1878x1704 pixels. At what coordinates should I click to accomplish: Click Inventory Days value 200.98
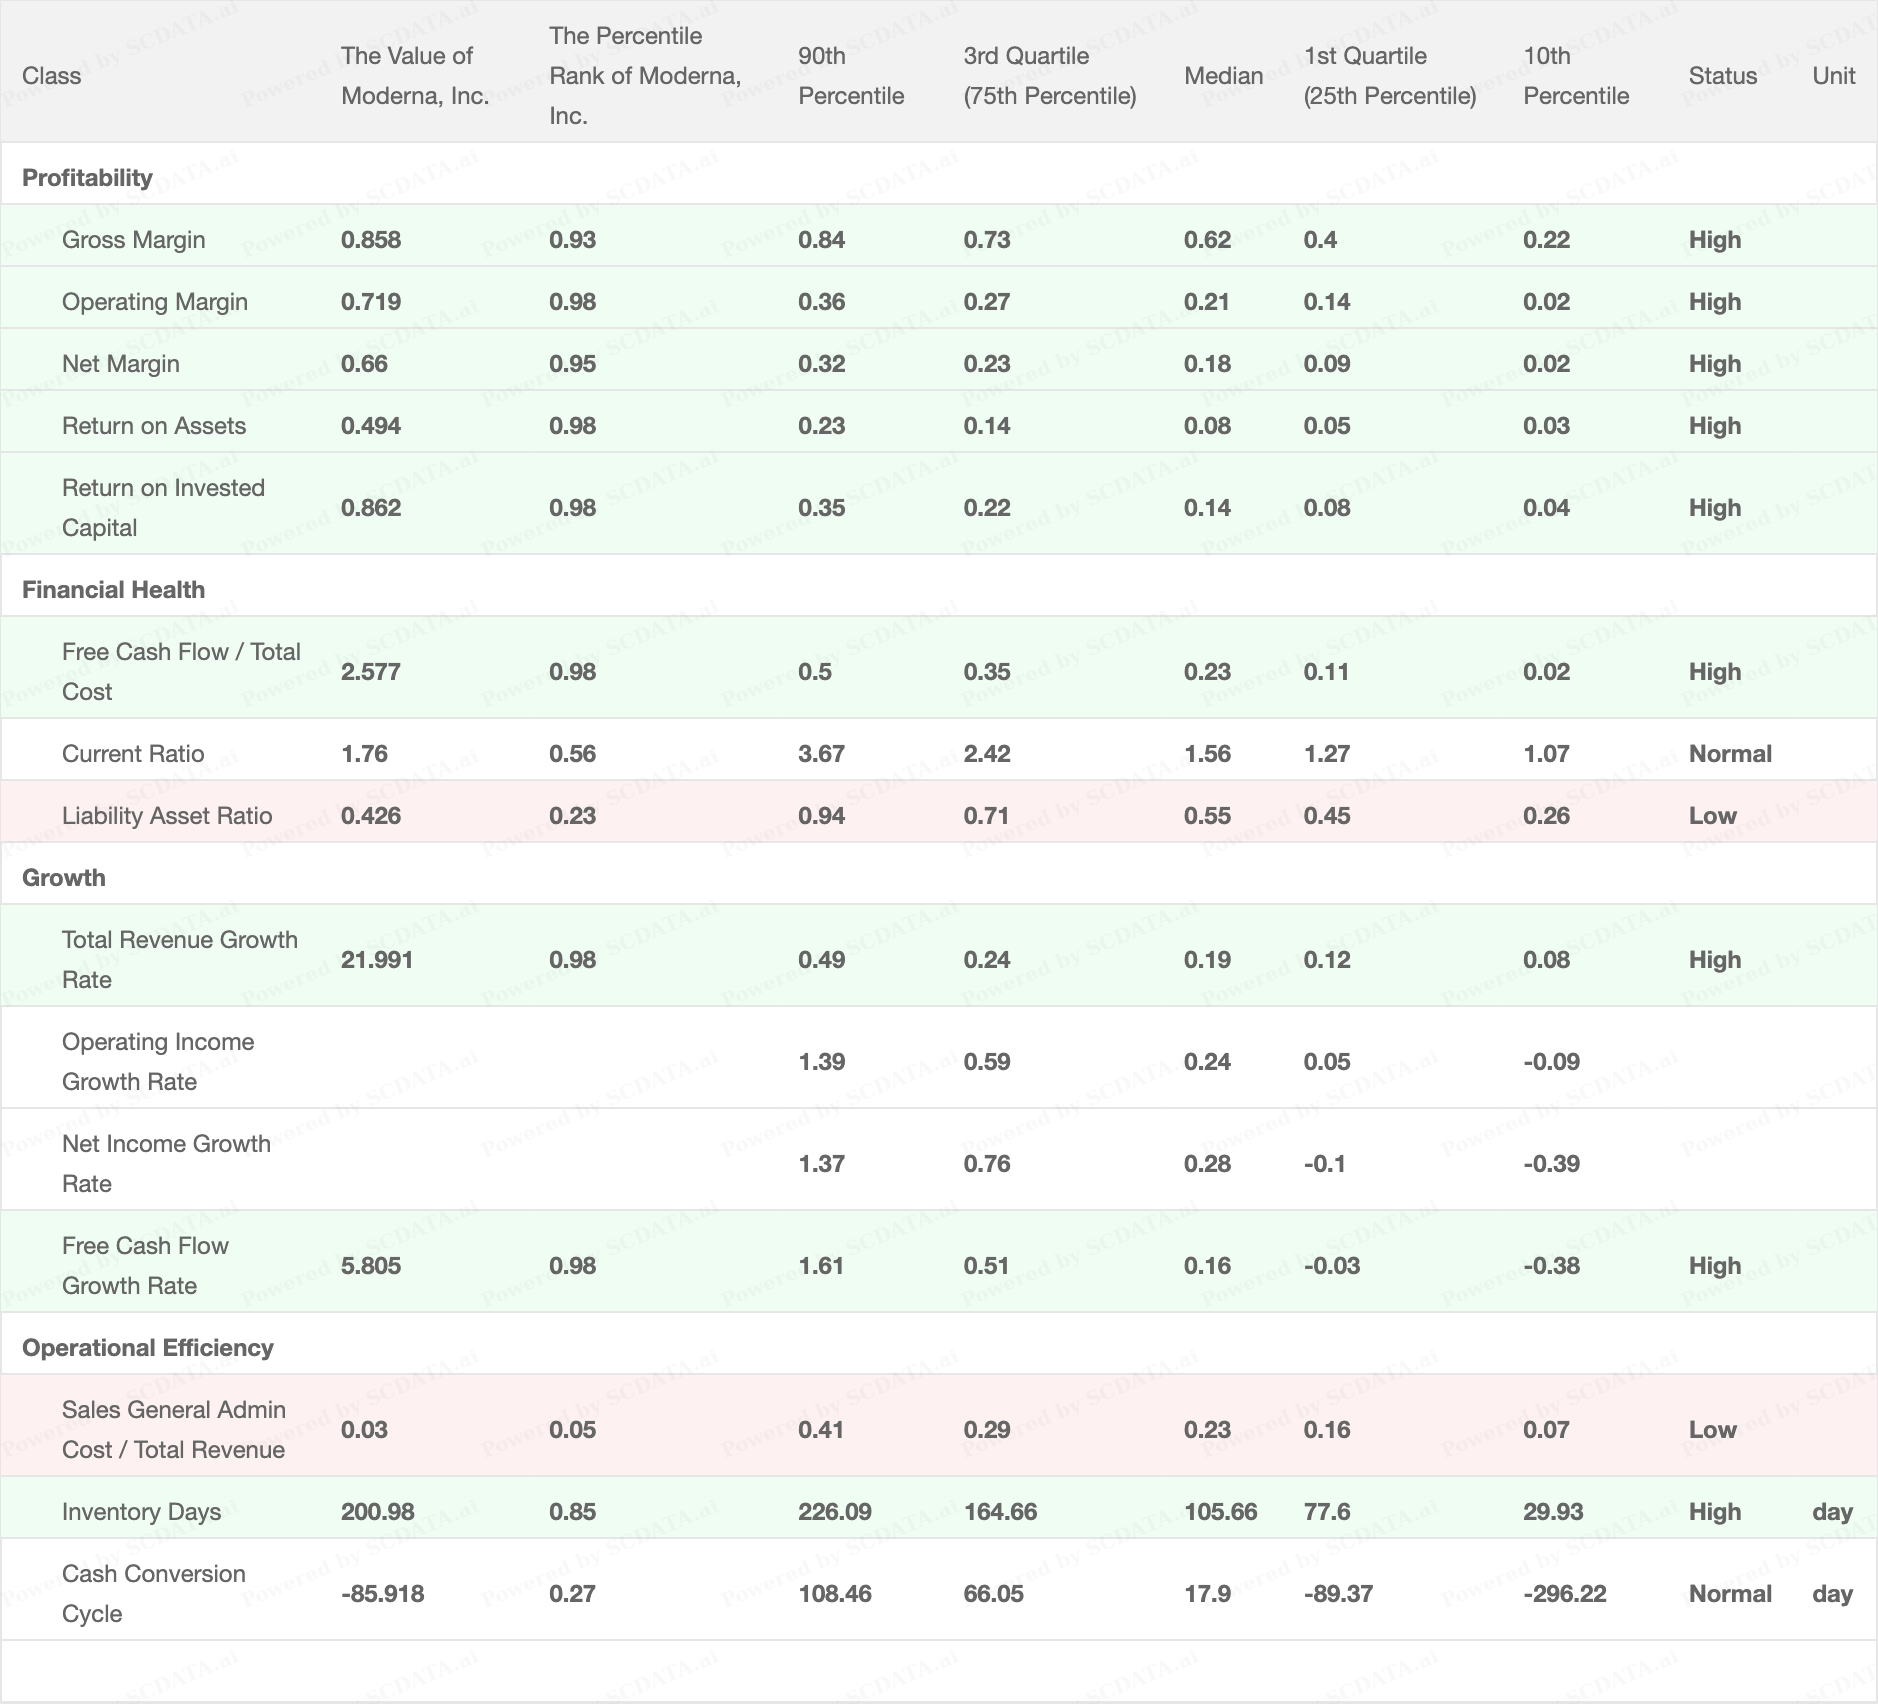377,1512
